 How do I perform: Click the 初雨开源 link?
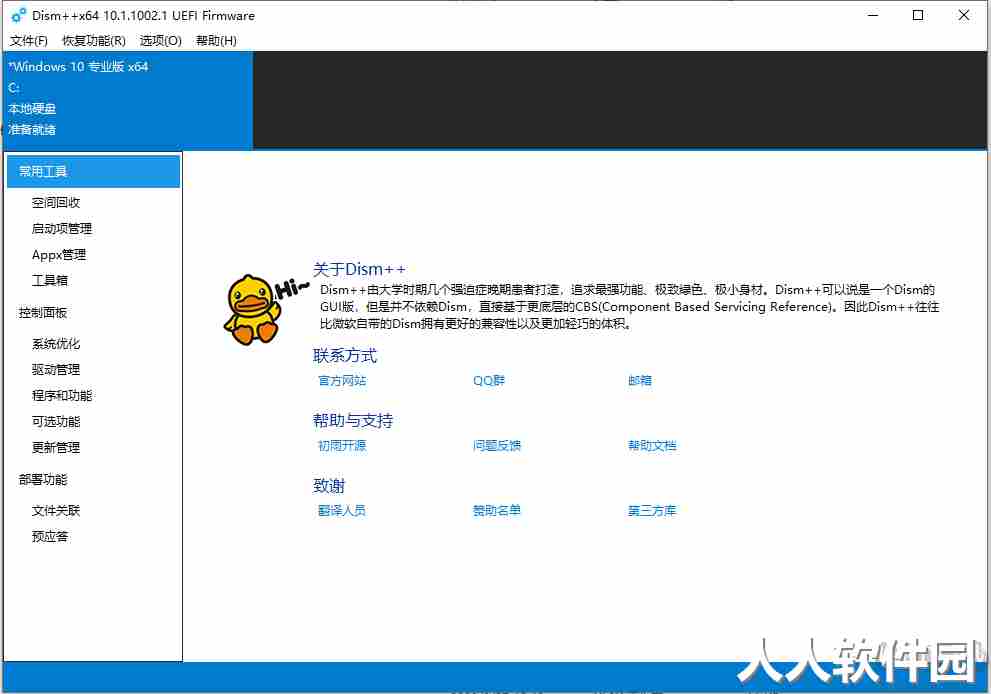click(x=342, y=446)
